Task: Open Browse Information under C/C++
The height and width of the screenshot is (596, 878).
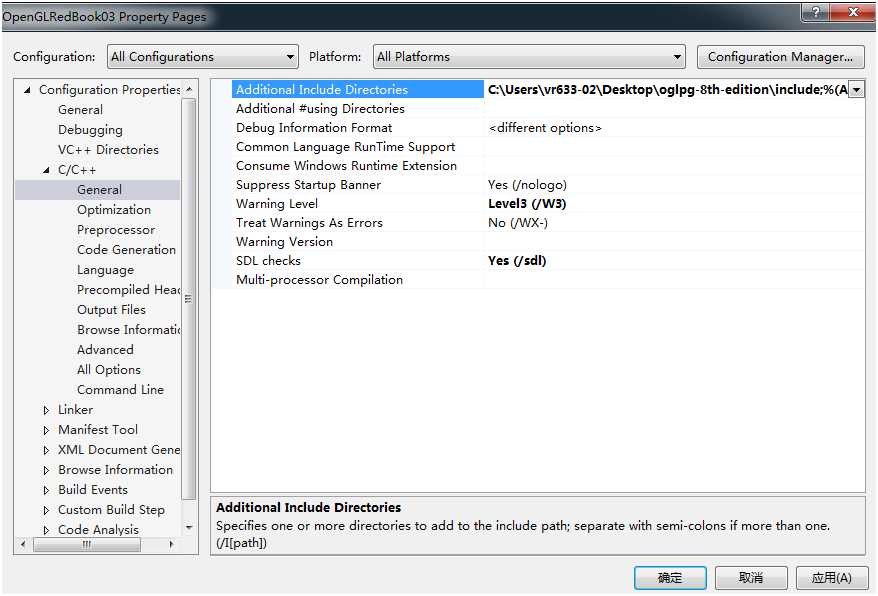Action: [x=128, y=330]
